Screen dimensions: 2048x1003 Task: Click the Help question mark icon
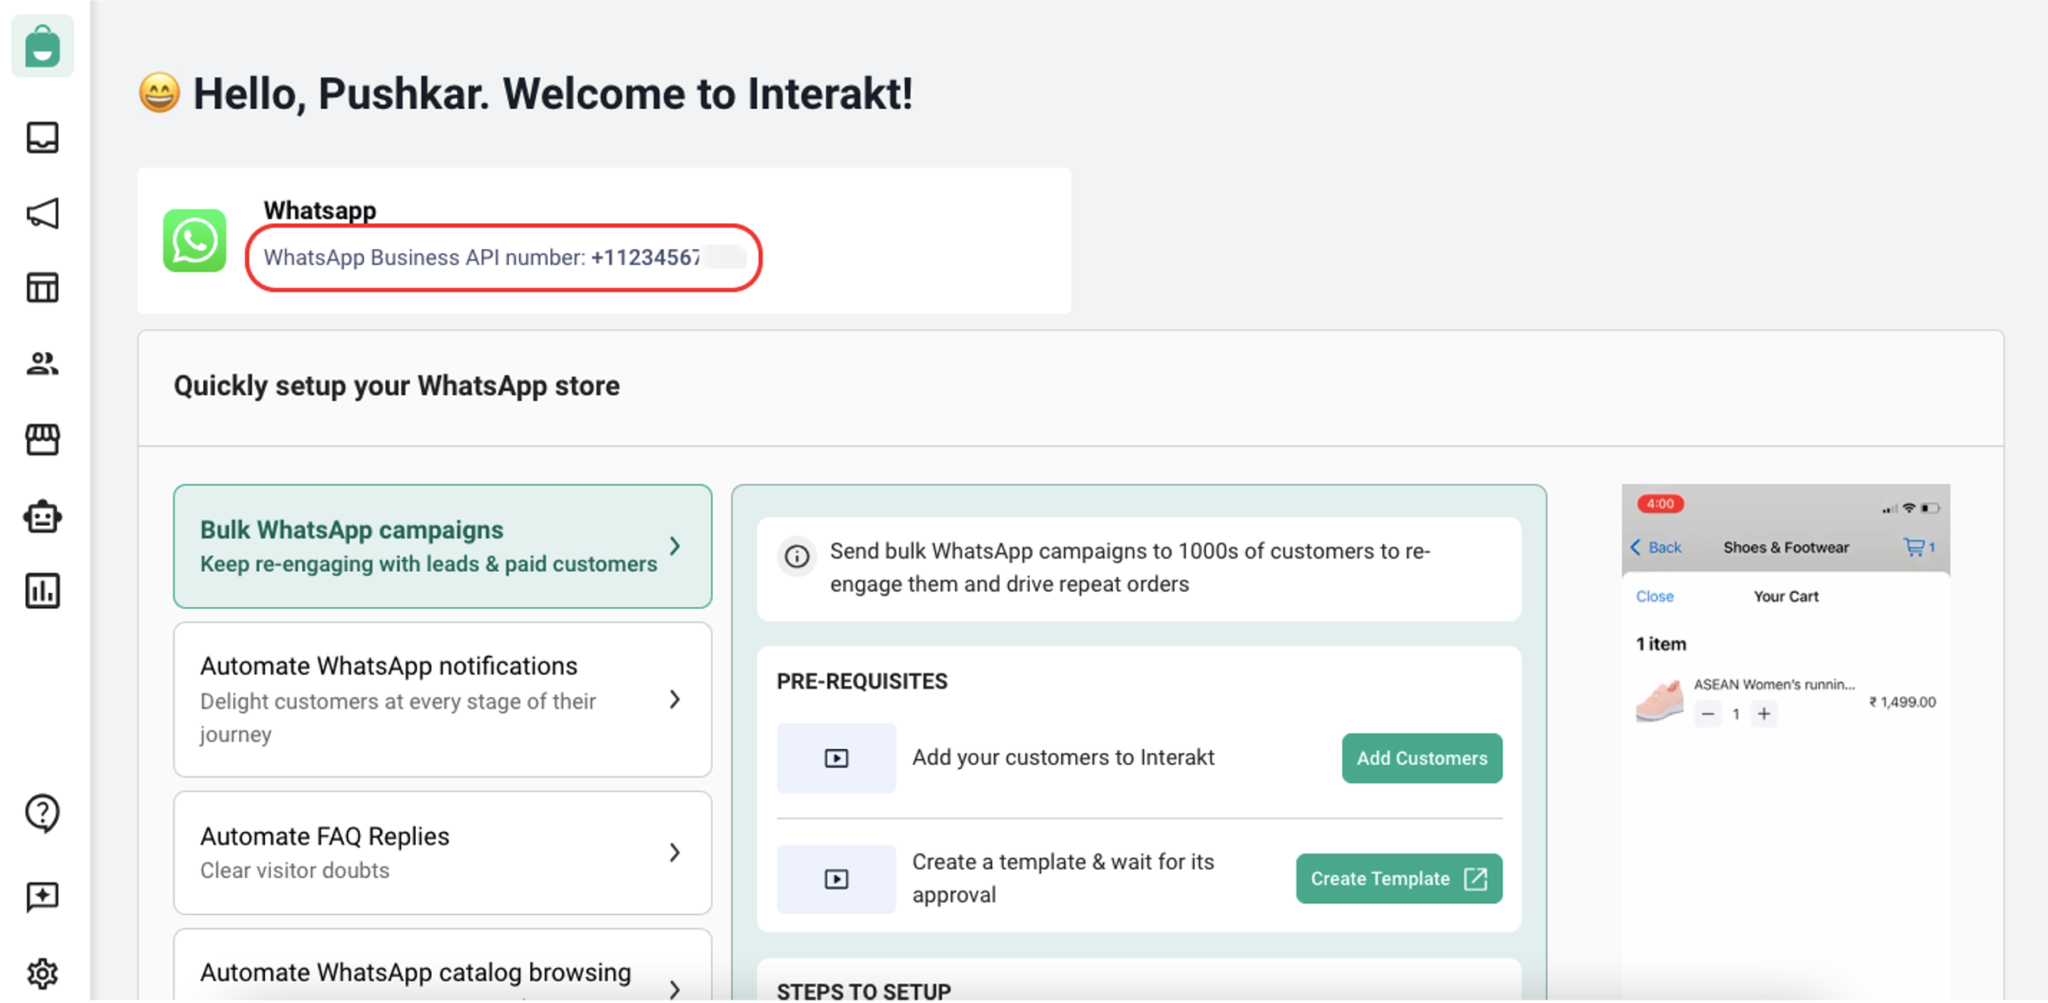point(43,815)
